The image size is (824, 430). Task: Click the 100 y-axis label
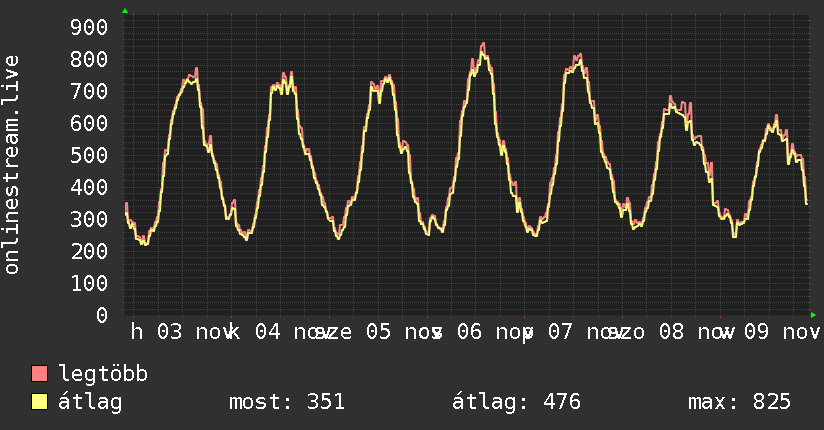point(89,283)
